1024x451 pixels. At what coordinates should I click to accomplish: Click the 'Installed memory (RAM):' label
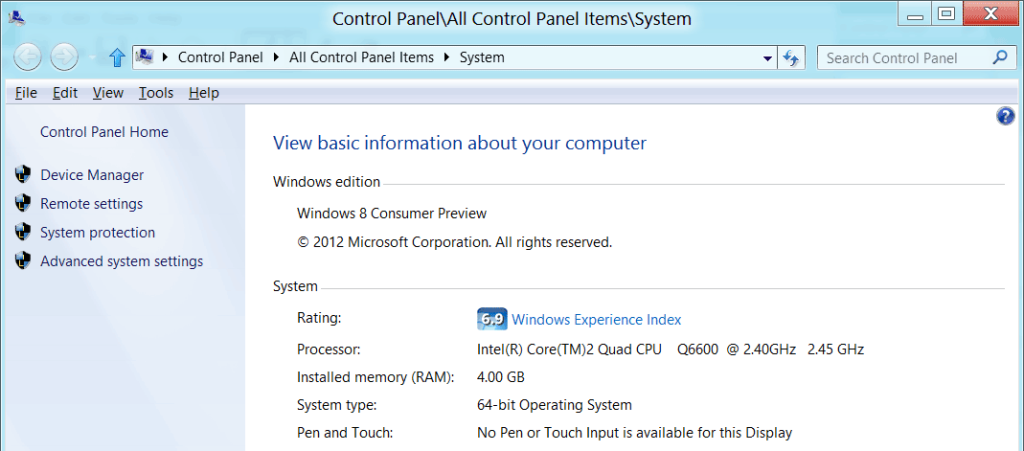pyautogui.click(x=376, y=377)
